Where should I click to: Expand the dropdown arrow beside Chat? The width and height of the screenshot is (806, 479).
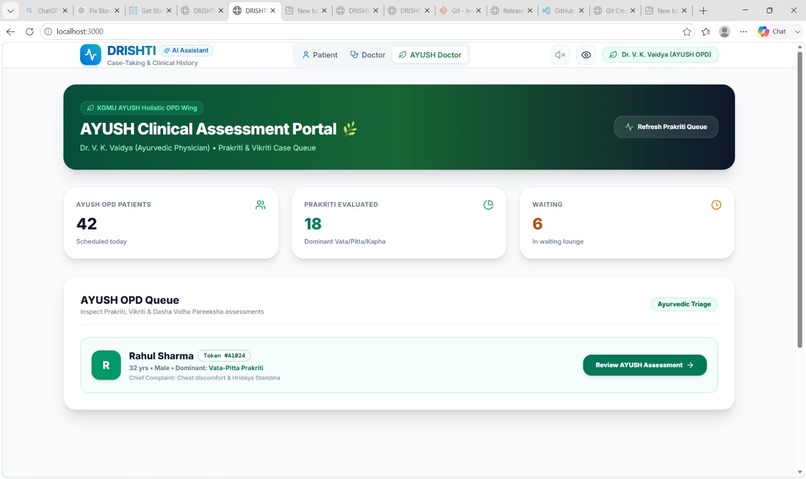pos(797,32)
